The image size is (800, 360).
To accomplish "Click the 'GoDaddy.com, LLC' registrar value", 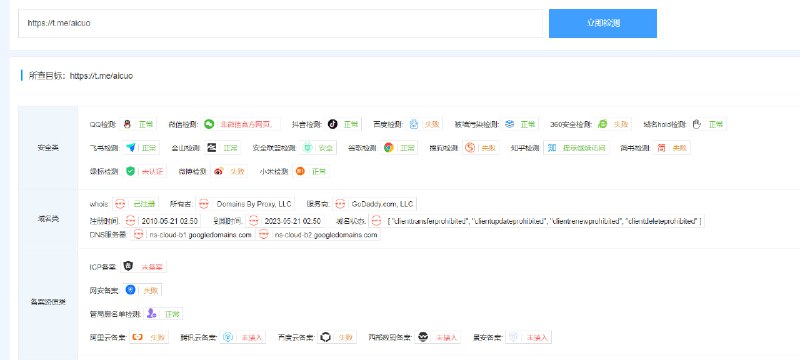I will click(382, 204).
